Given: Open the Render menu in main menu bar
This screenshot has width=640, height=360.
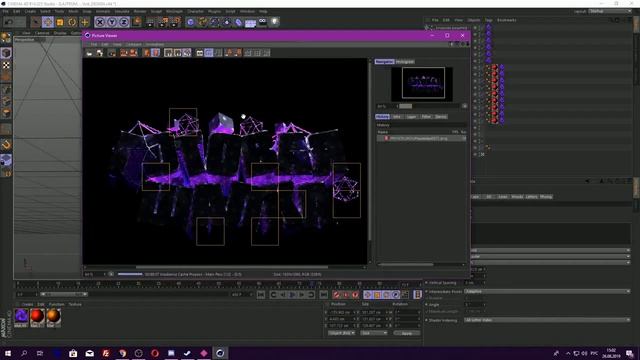Looking at the screenshot, I should [x=140, y=11].
